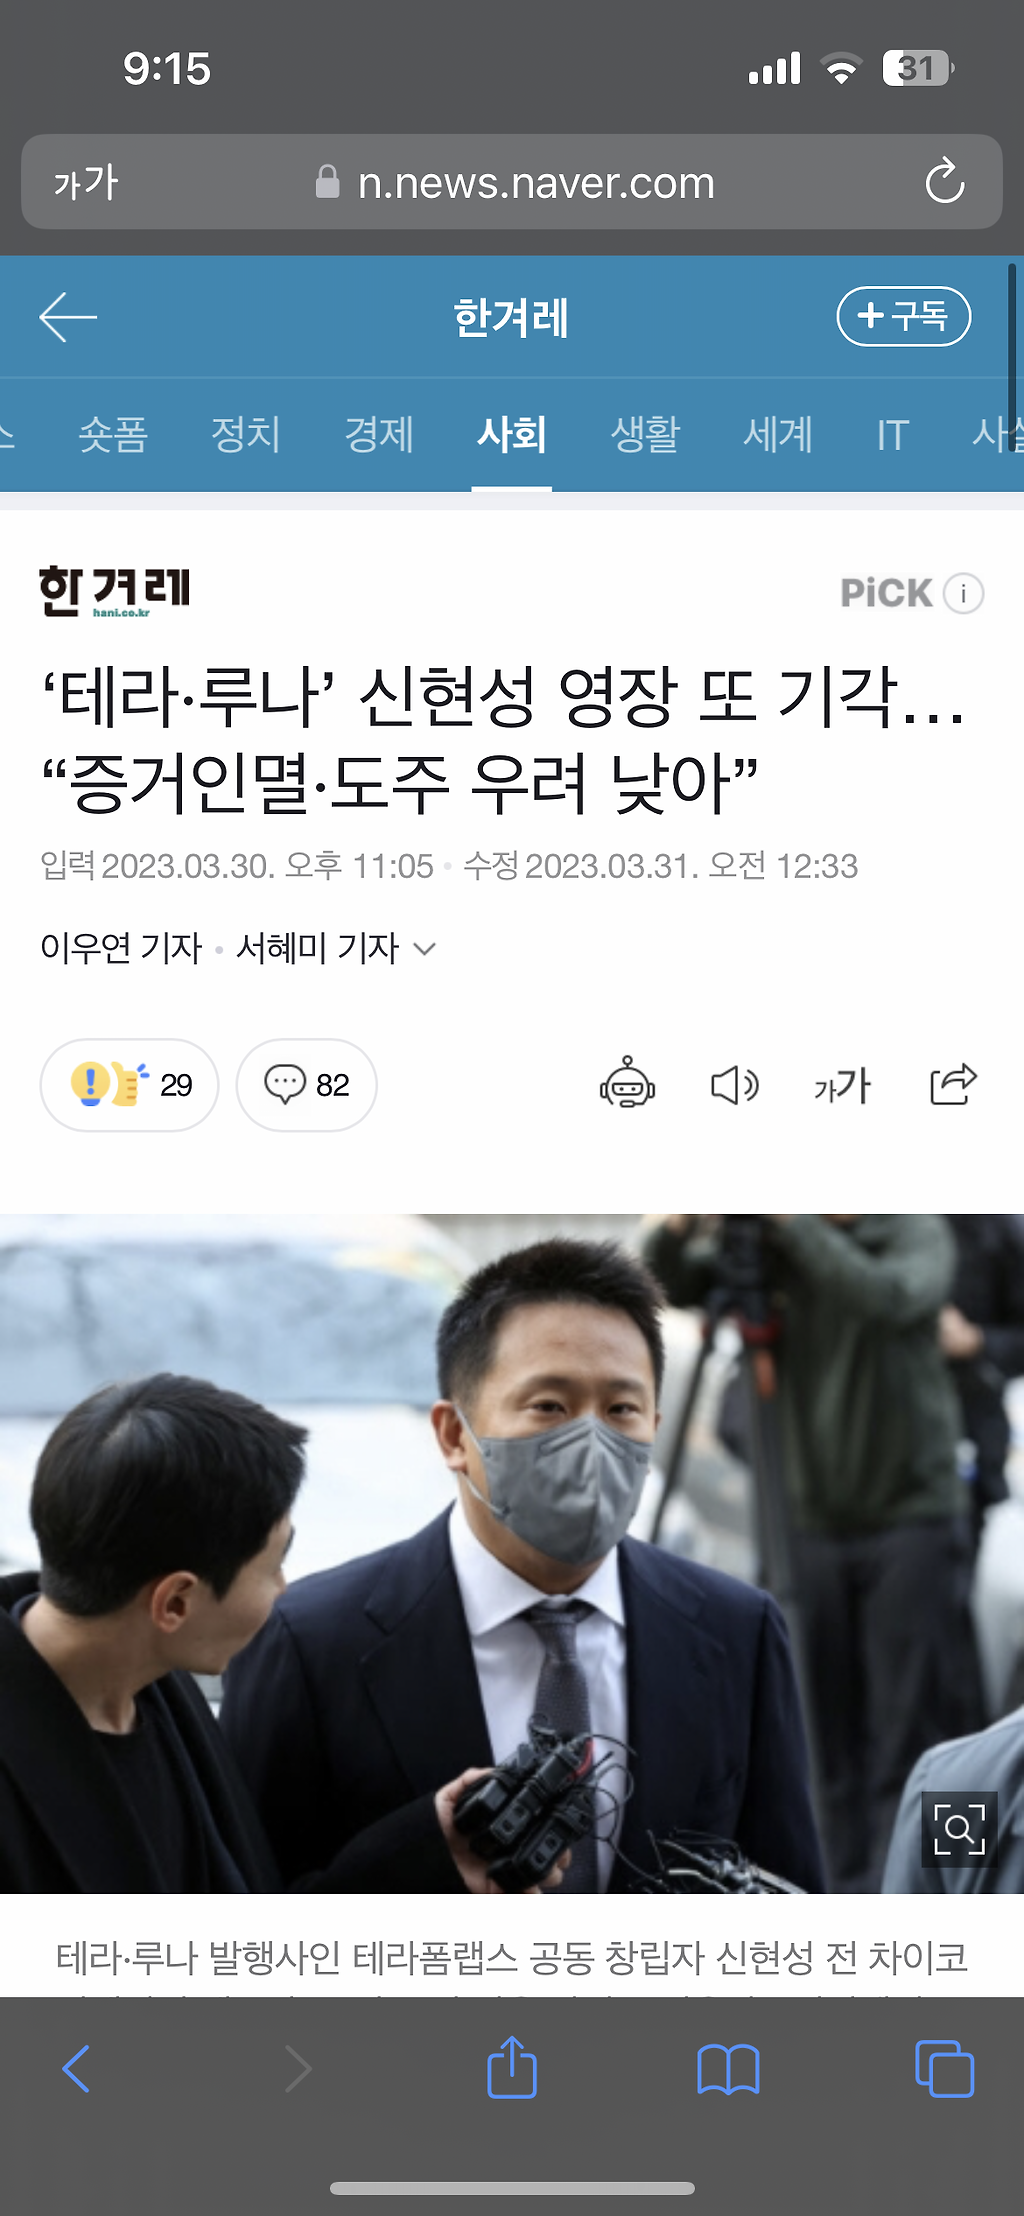Screen dimensions: 1024x2216
Task: Tap the image enlarge magnifier icon
Action: point(959,1829)
